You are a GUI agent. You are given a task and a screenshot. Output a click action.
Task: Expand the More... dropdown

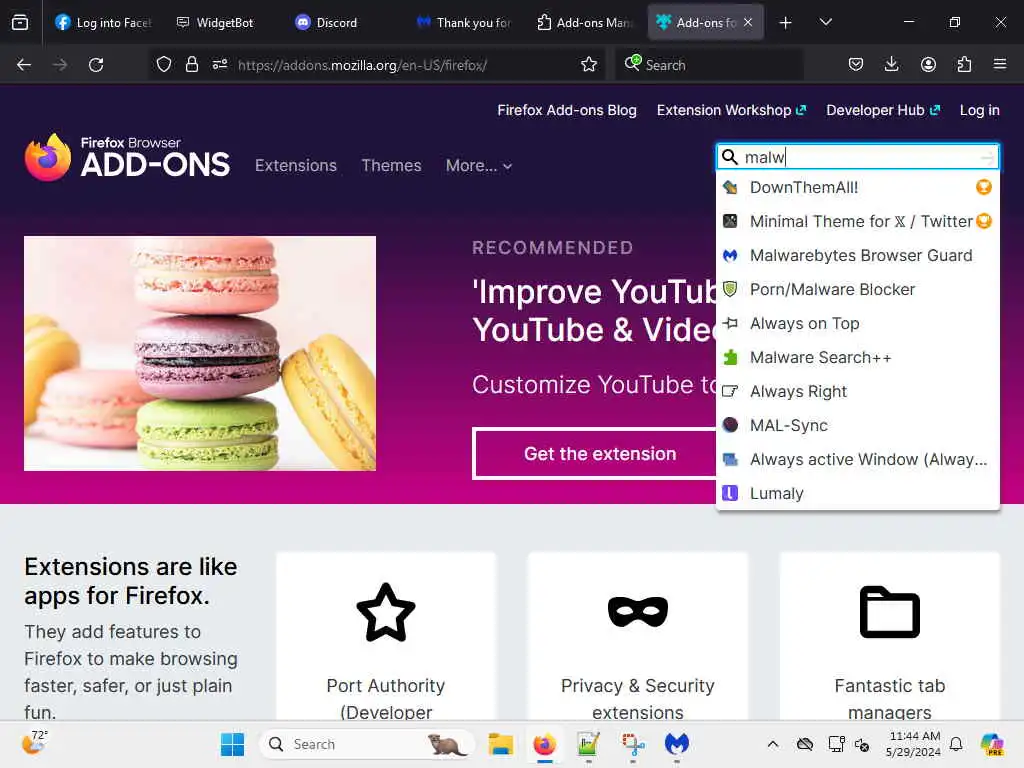479,166
